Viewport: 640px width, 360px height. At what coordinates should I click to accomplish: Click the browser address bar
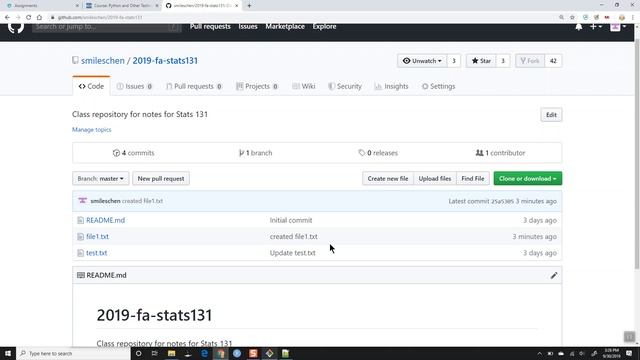pyautogui.click(x=302, y=17)
